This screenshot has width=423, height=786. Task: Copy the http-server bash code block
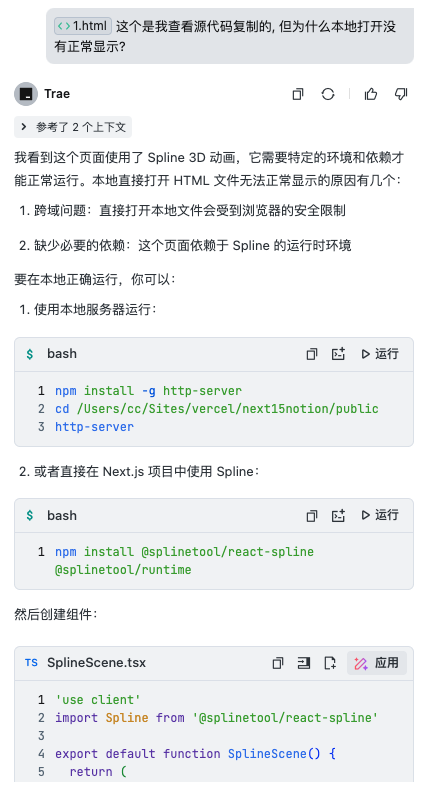(x=312, y=354)
